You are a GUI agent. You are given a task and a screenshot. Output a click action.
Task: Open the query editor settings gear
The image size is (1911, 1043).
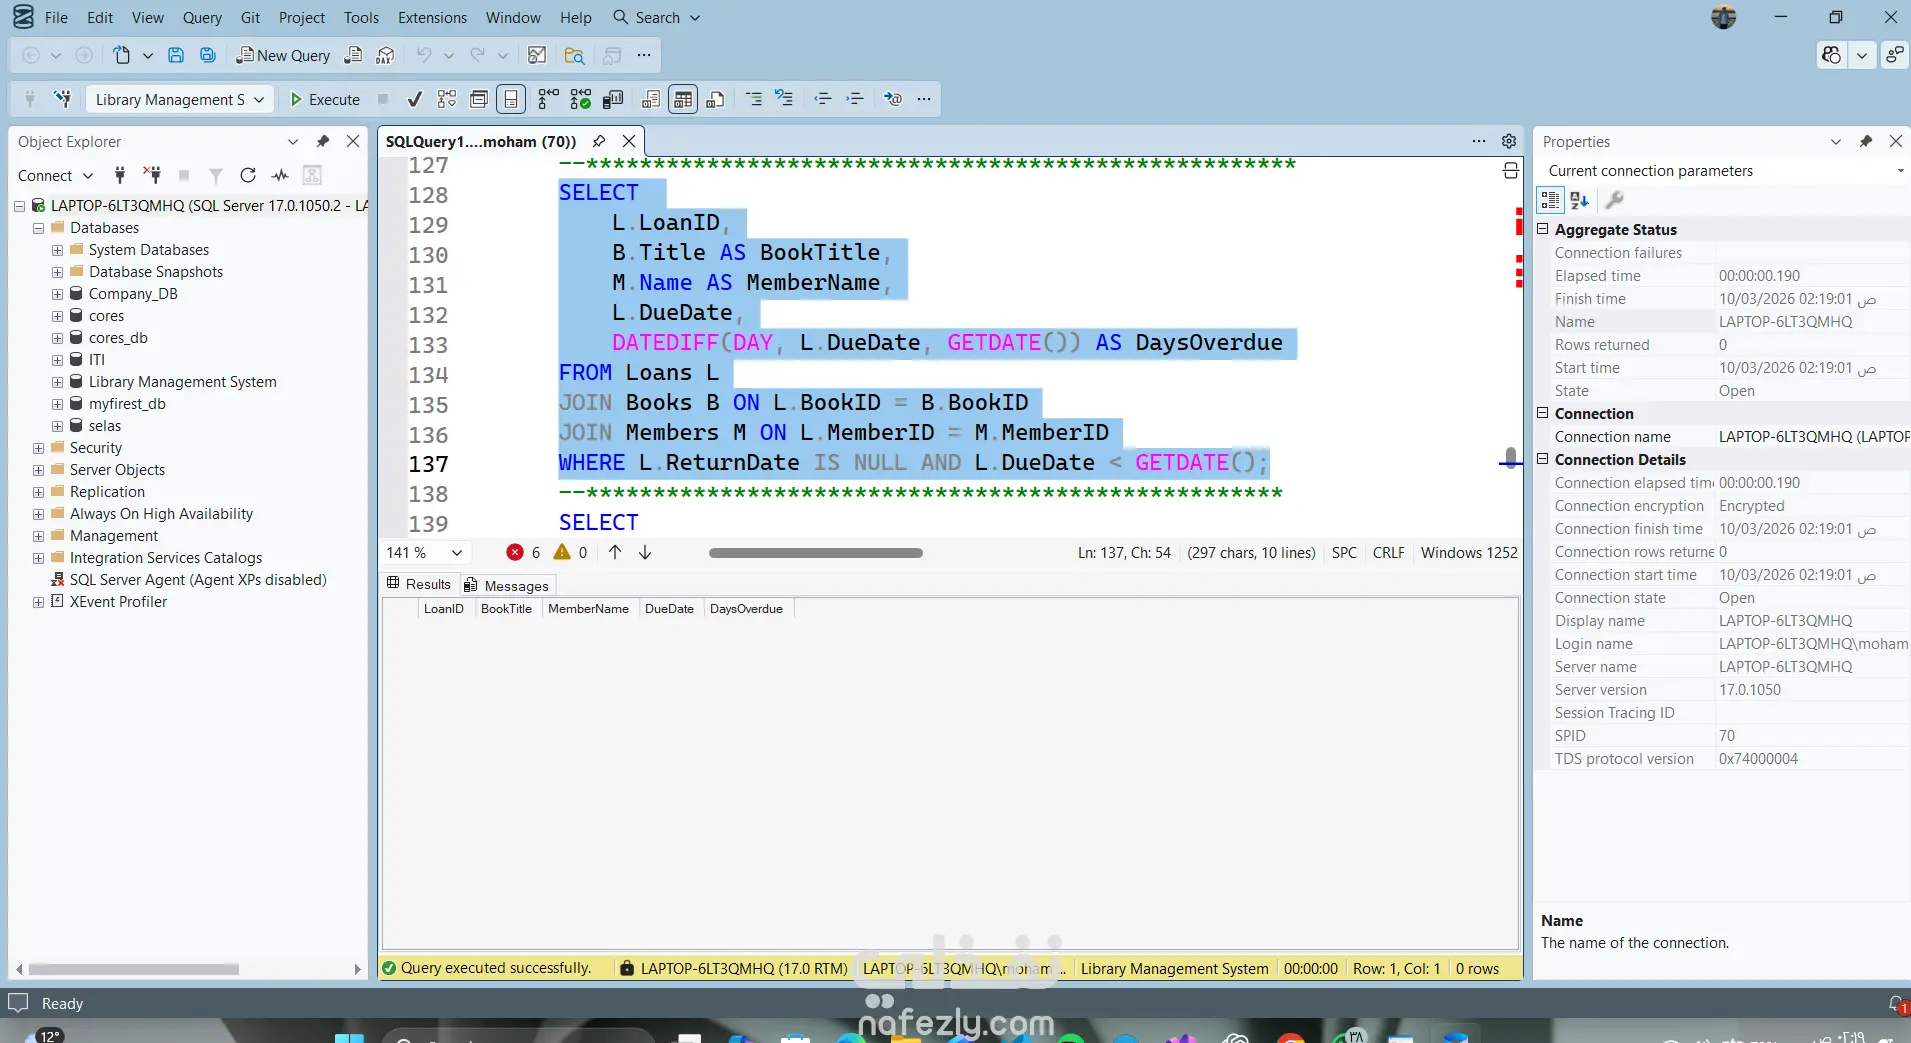pyautogui.click(x=1509, y=141)
